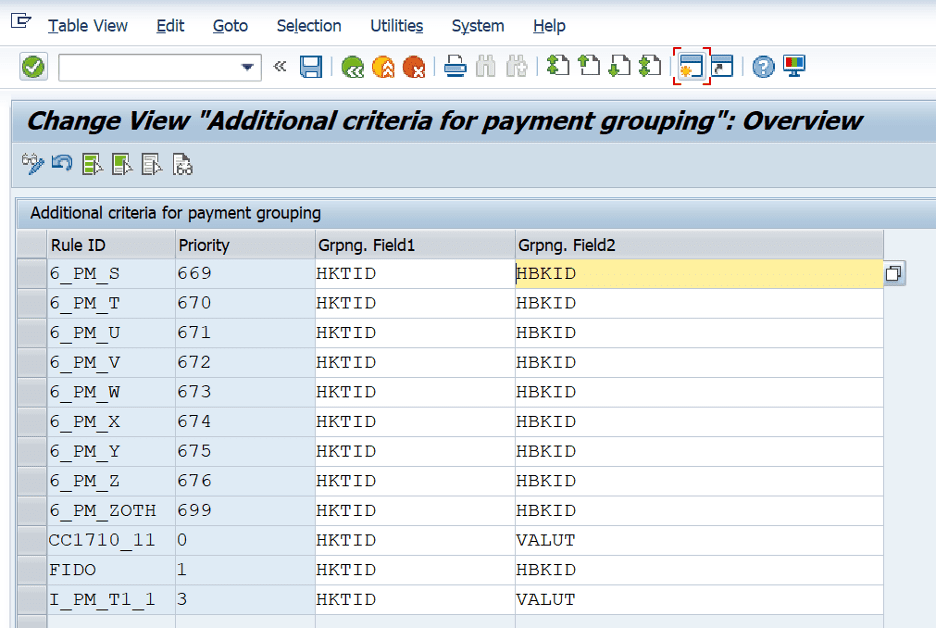Save using the floppy disk icon
The image size is (936, 628).
pos(311,66)
